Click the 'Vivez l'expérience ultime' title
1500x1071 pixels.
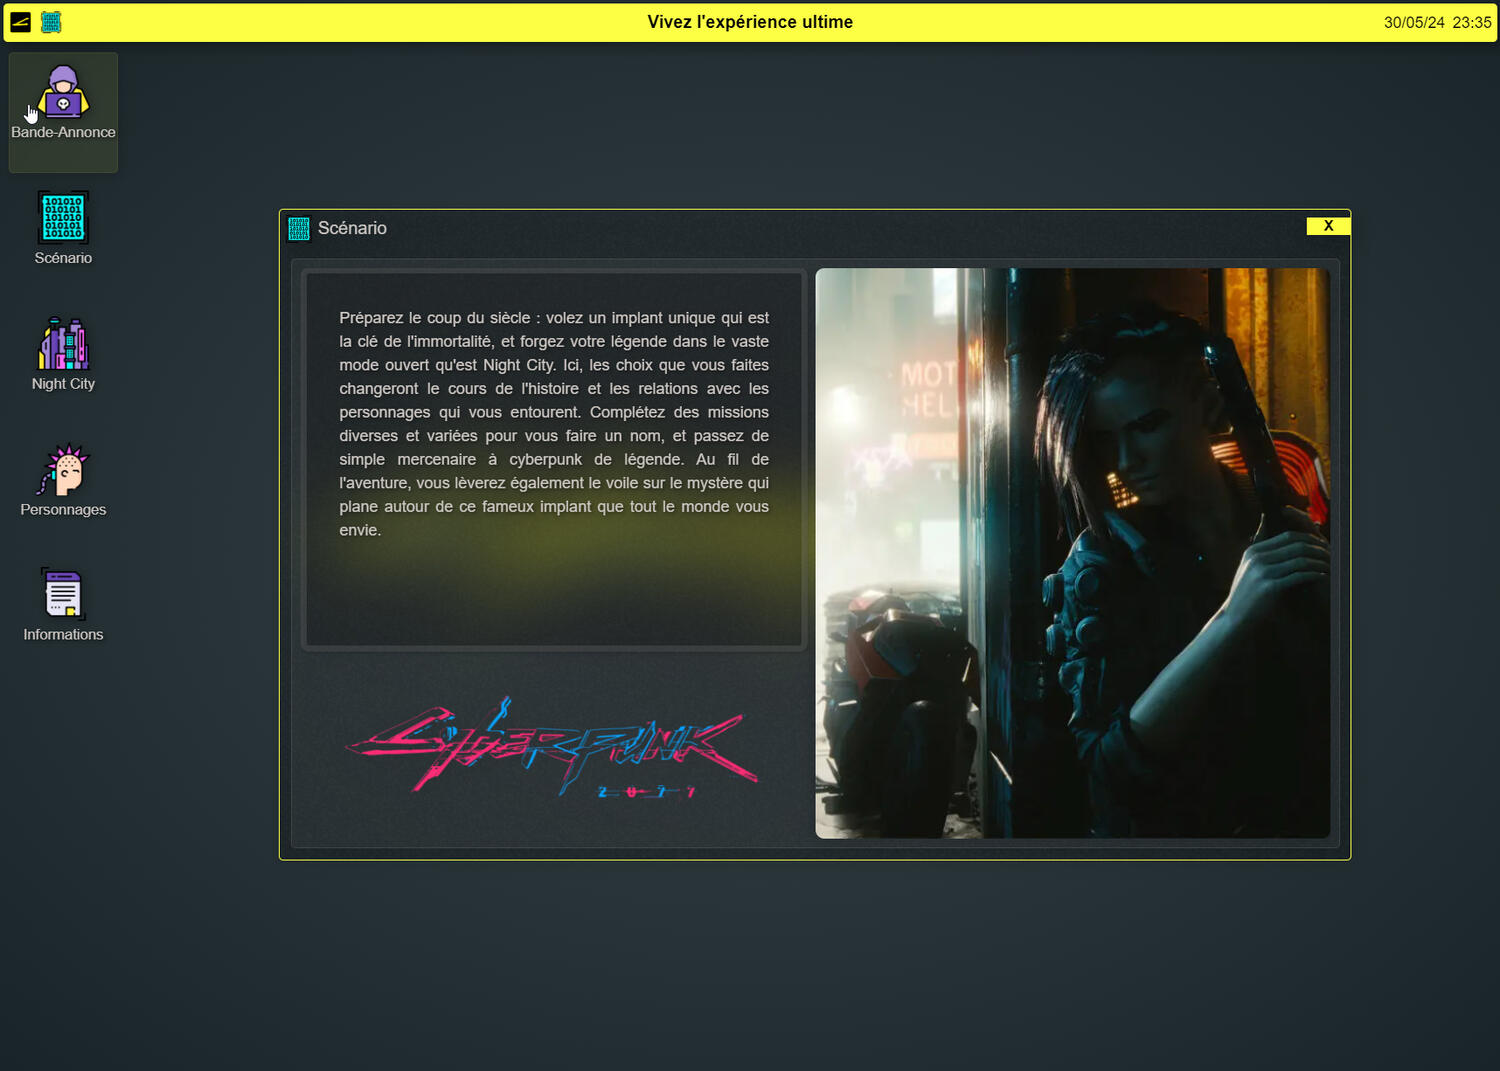pyautogui.click(x=750, y=22)
